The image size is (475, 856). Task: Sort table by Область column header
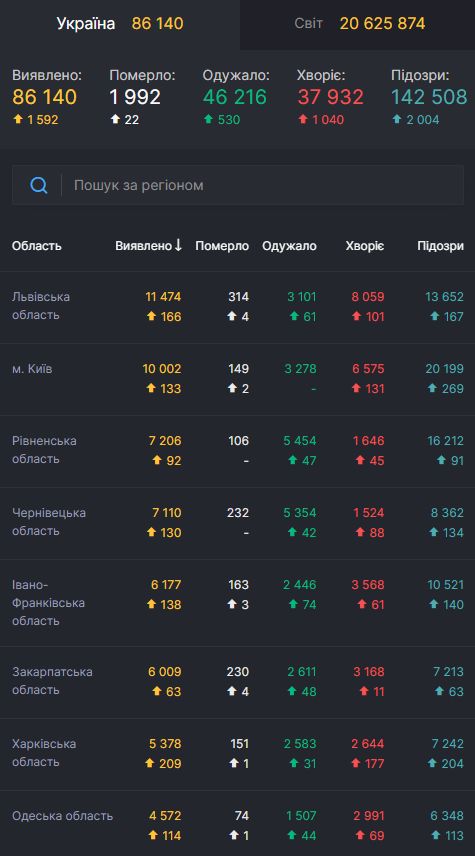coord(37,246)
